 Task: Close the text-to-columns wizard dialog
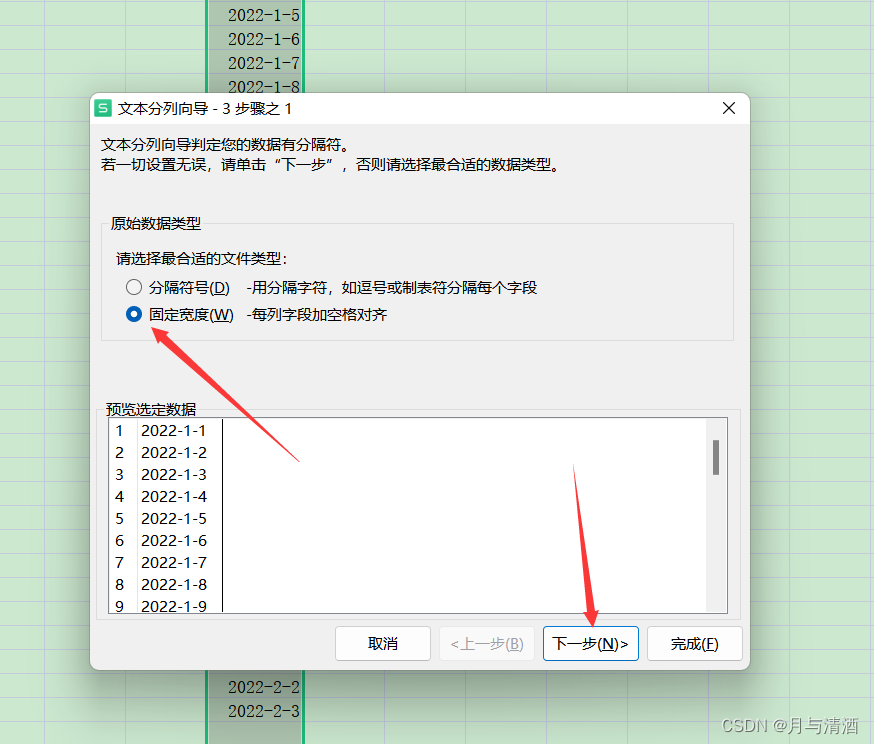(729, 108)
